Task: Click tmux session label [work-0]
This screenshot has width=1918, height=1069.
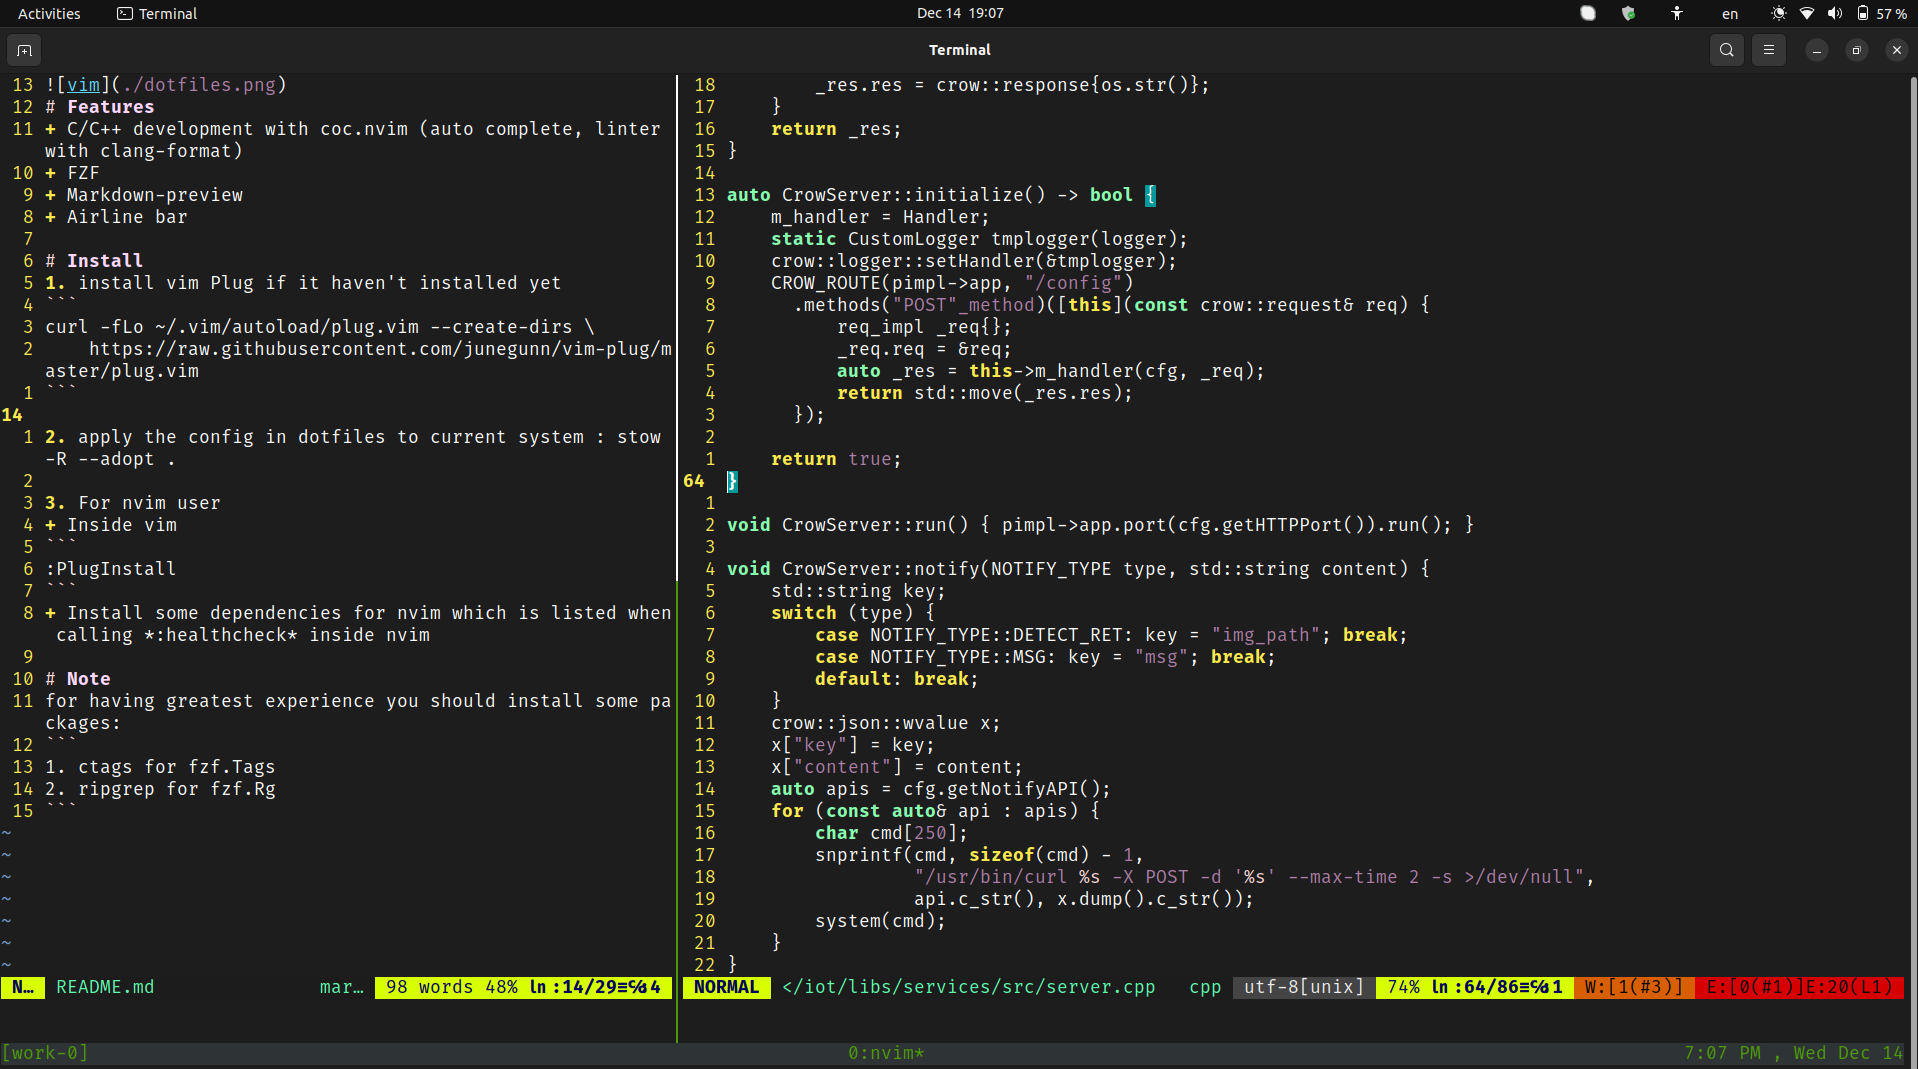Action: coord(45,1053)
